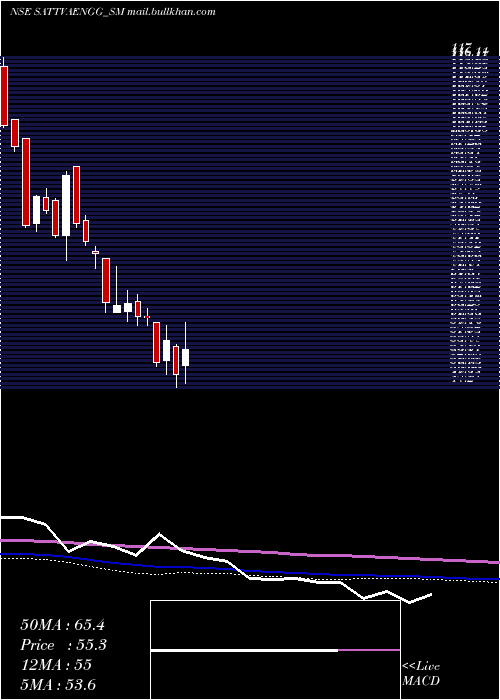500x700 pixels.
Task: Click the NSE SATTVAENGG_SM chart title
Action: pyautogui.click(x=112, y=12)
